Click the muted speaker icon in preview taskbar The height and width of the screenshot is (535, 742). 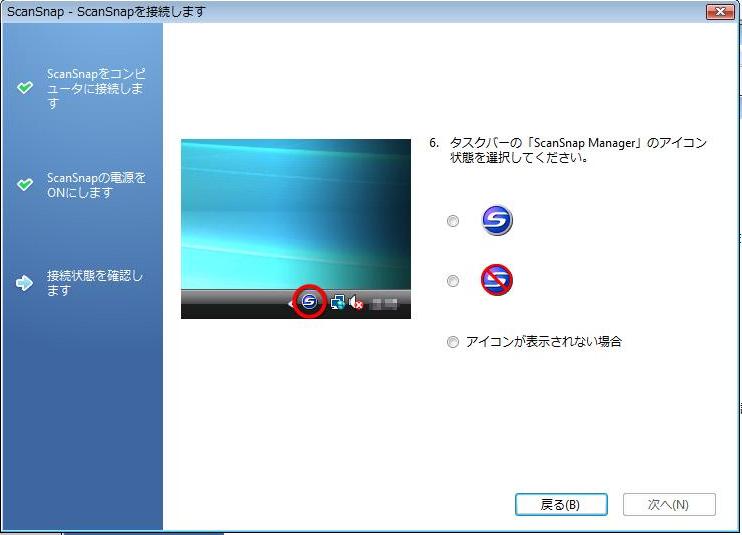click(x=355, y=302)
